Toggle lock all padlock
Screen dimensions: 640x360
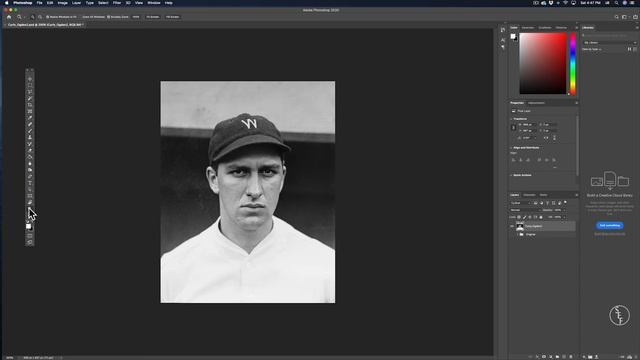[x=541, y=217]
